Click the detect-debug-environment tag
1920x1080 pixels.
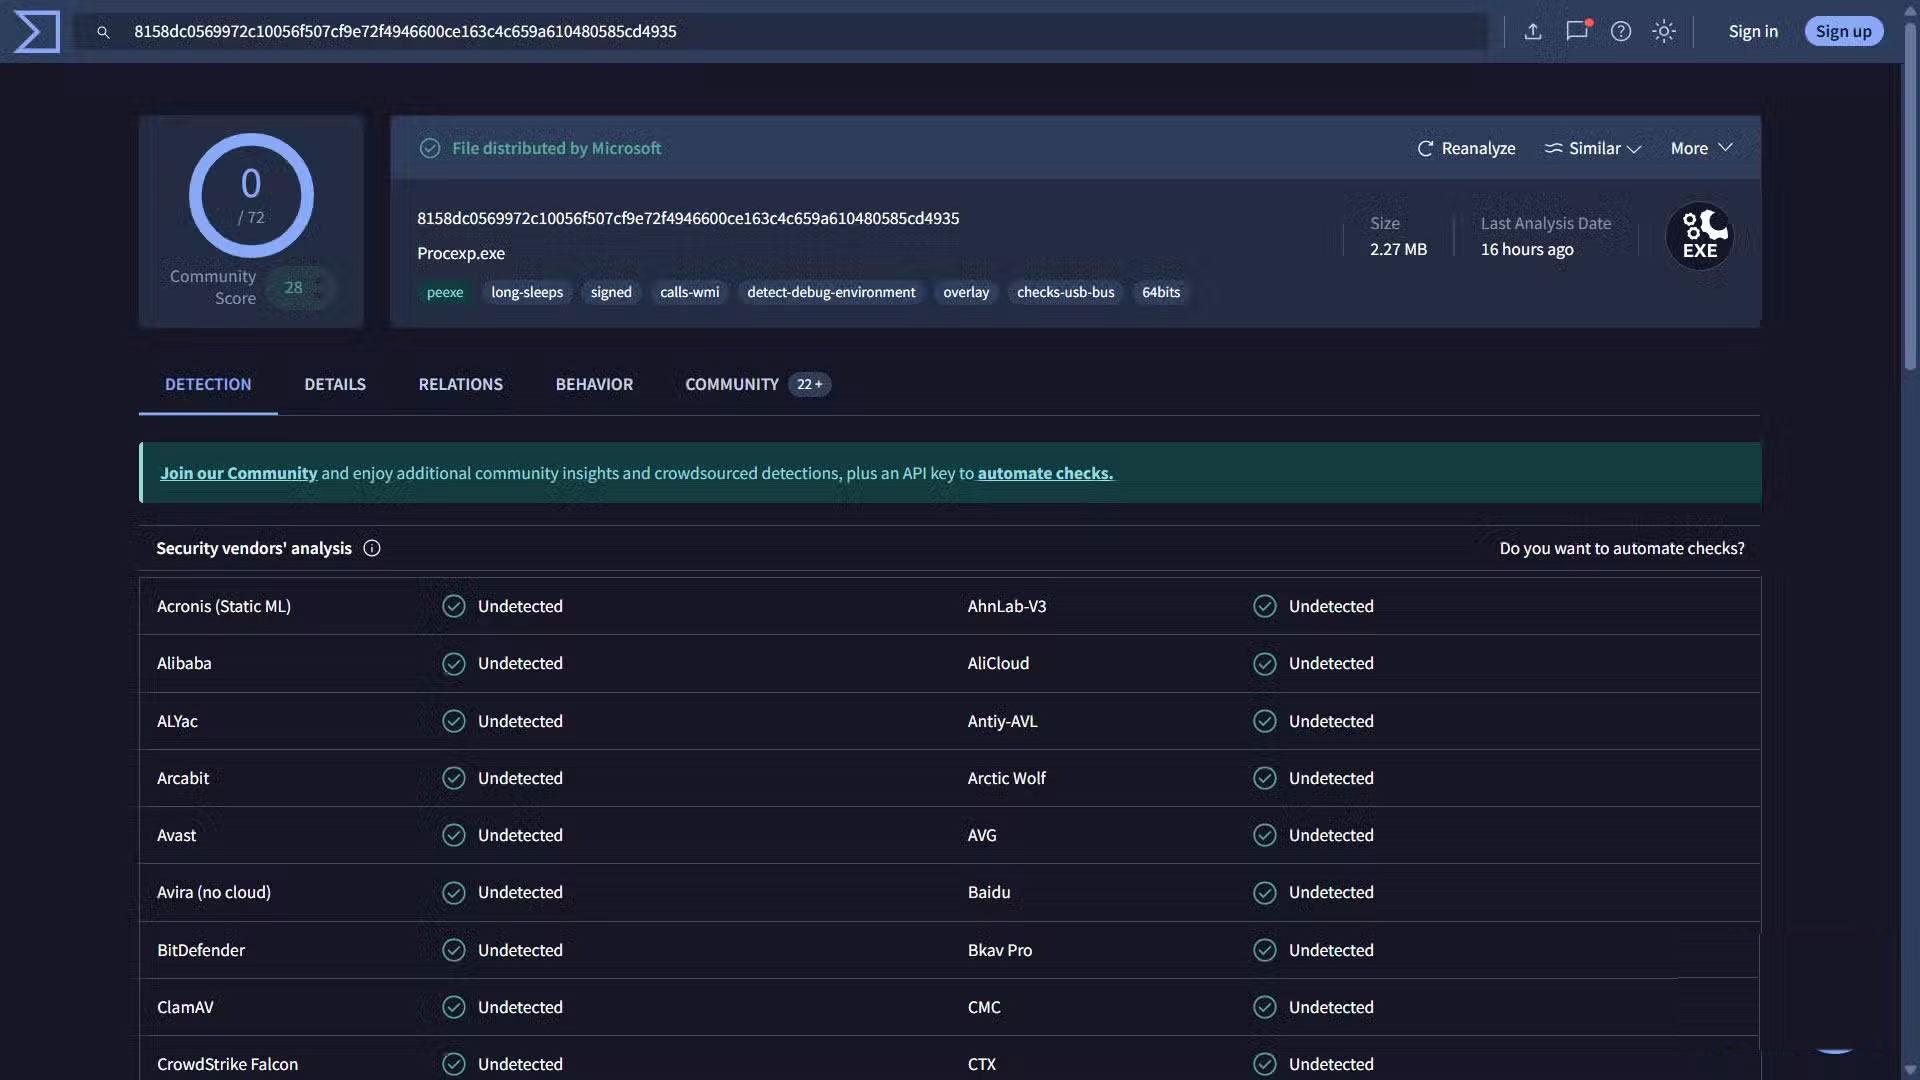click(x=831, y=292)
